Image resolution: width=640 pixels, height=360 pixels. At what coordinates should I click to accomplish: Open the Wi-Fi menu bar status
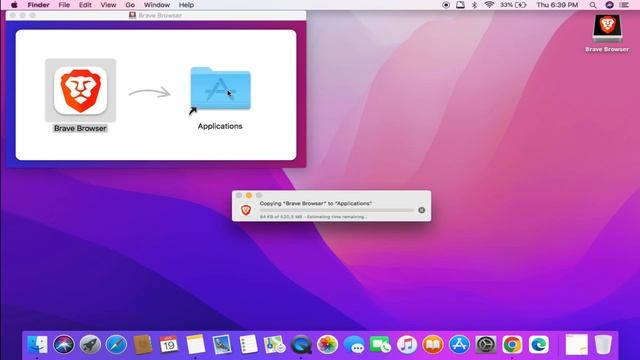click(489, 5)
